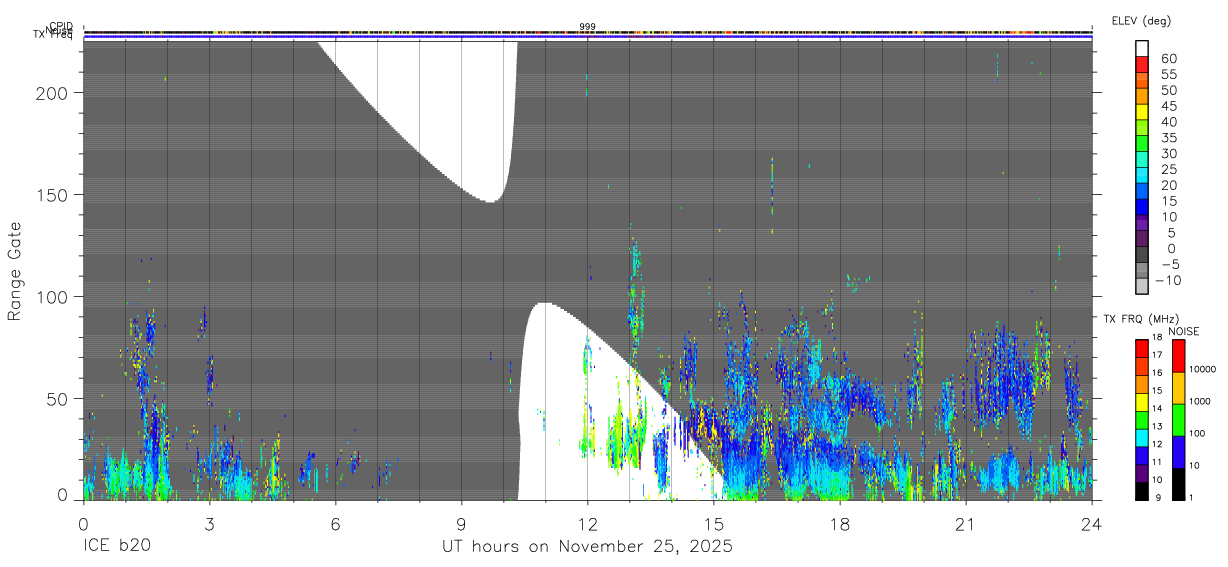This screenshot has width=1228, height=567.
Task: Click the x-axis tick label '21'
Action: 965,523
